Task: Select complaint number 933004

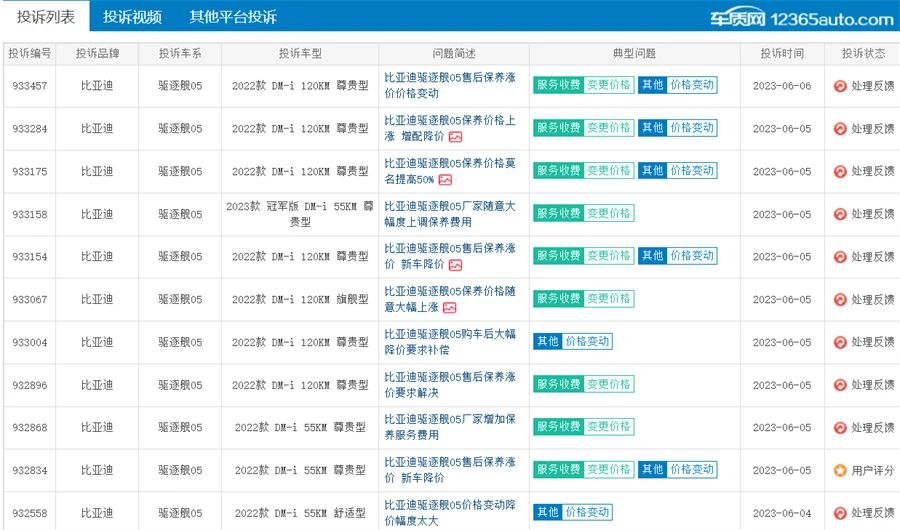Action: pyautogui.click(x=30, y=342)
